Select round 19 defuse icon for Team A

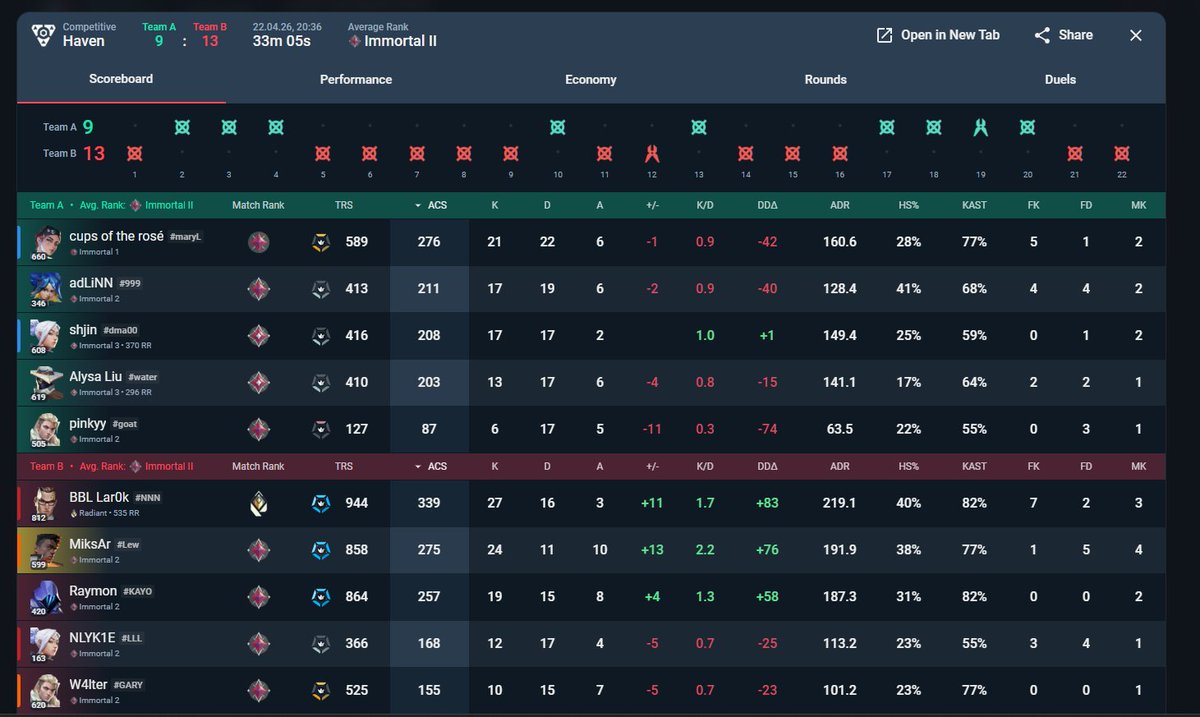point(981,127)
